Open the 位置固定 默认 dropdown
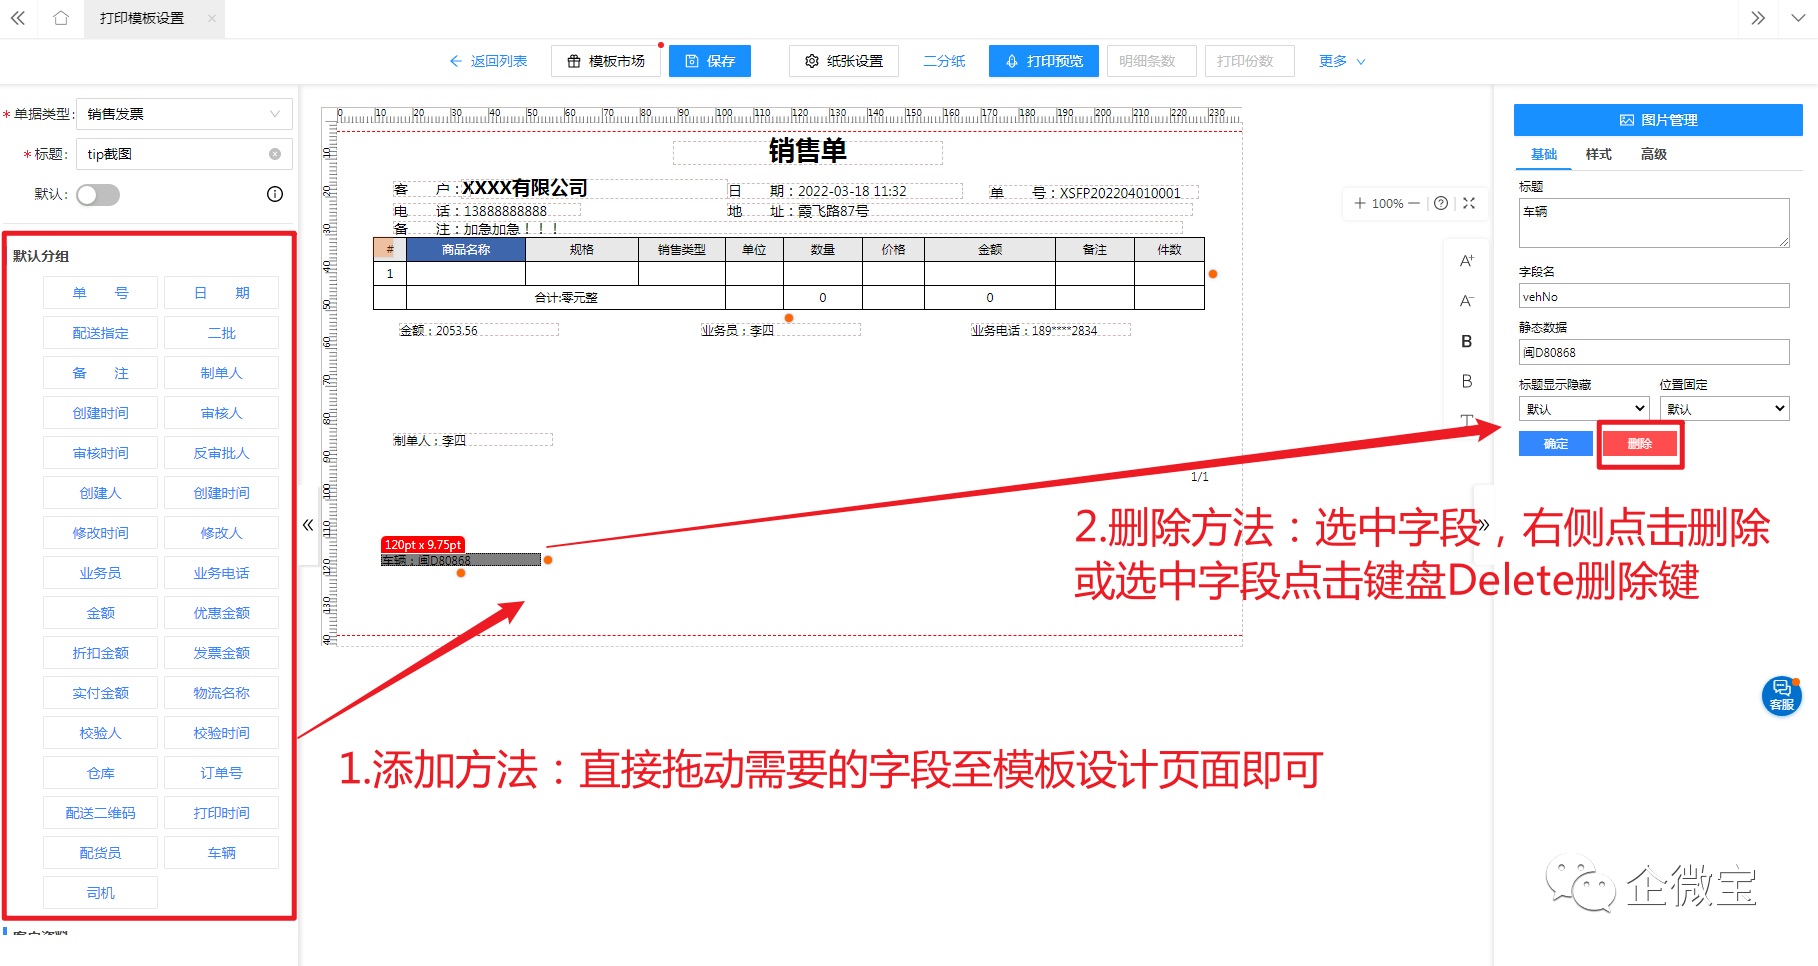This screenshot has height=966, width=1818. tap(1723, 407)
